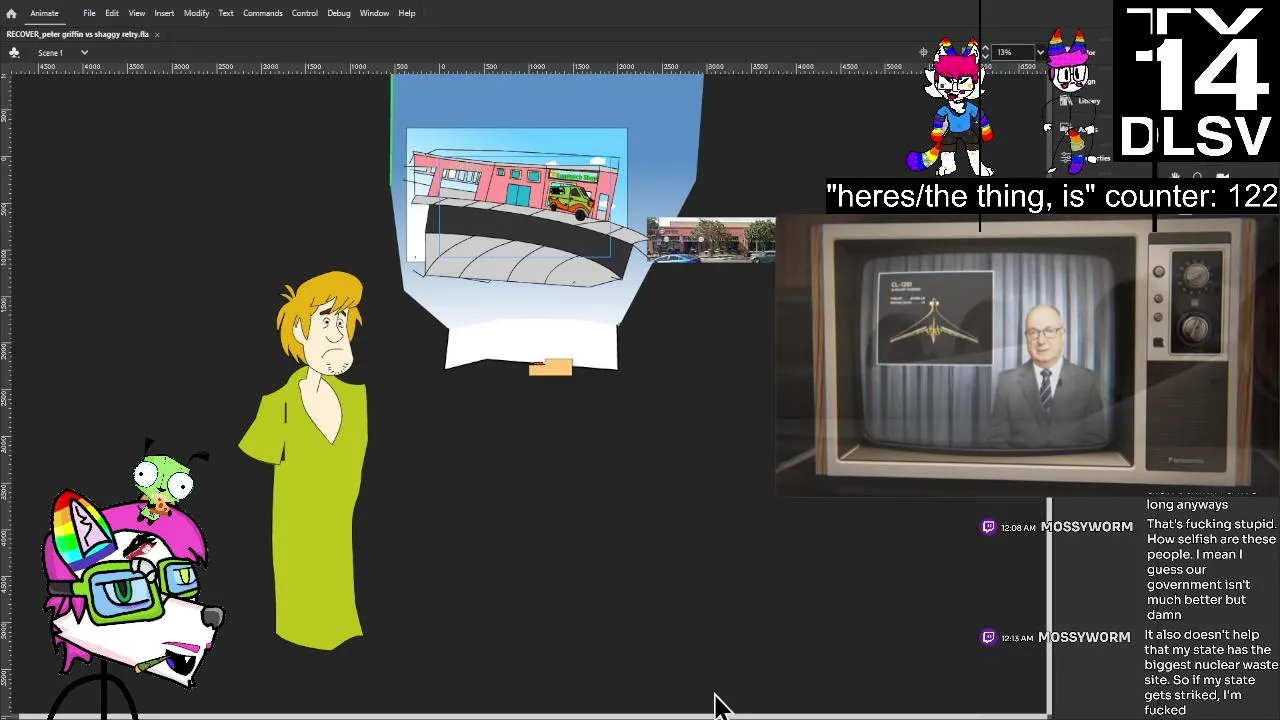Image resolution: width=1280 pixels, height=720 pixels.
Task: Click the zoom percentage stepper arrows
Action: pyautogui.click(x=986, y=52)
